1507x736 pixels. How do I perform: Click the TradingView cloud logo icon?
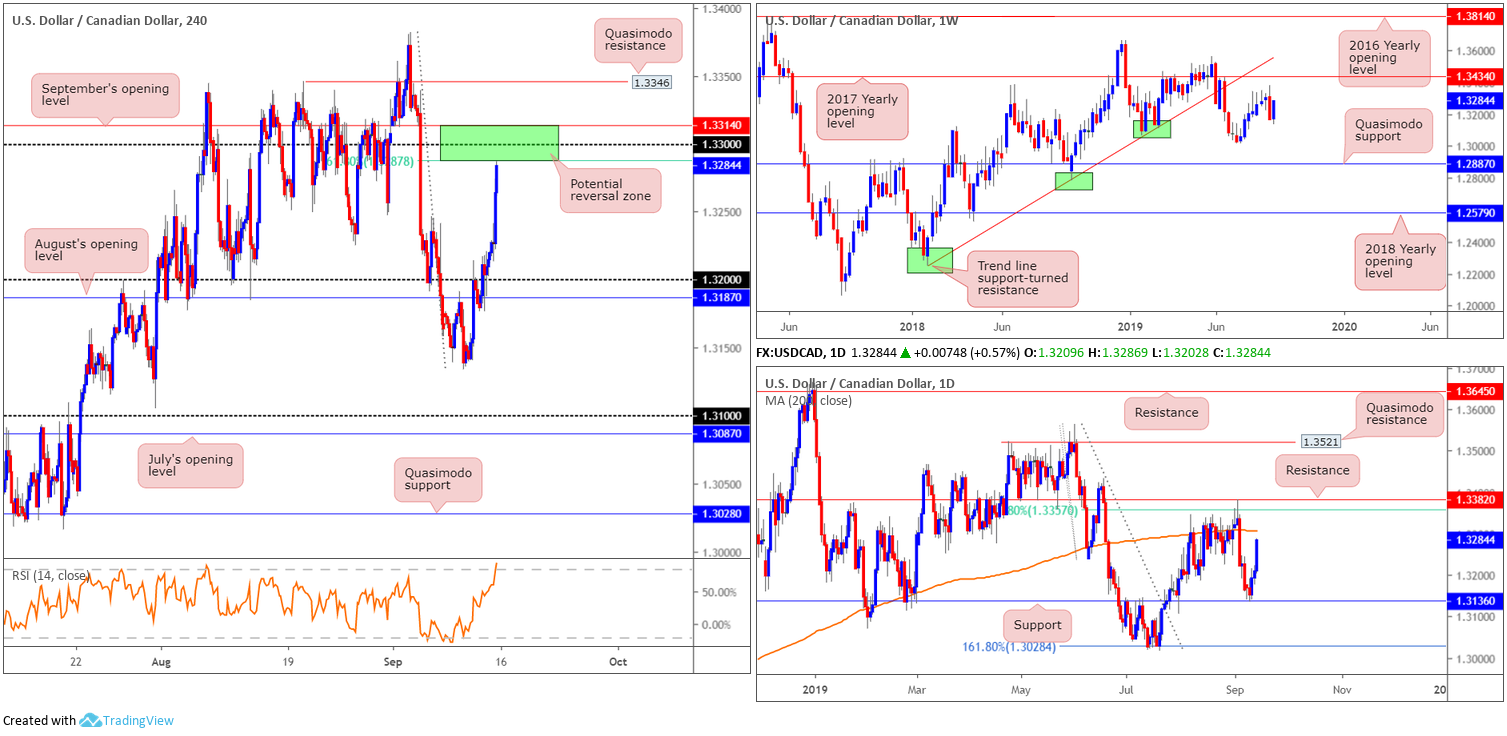[x=90, y=720]
